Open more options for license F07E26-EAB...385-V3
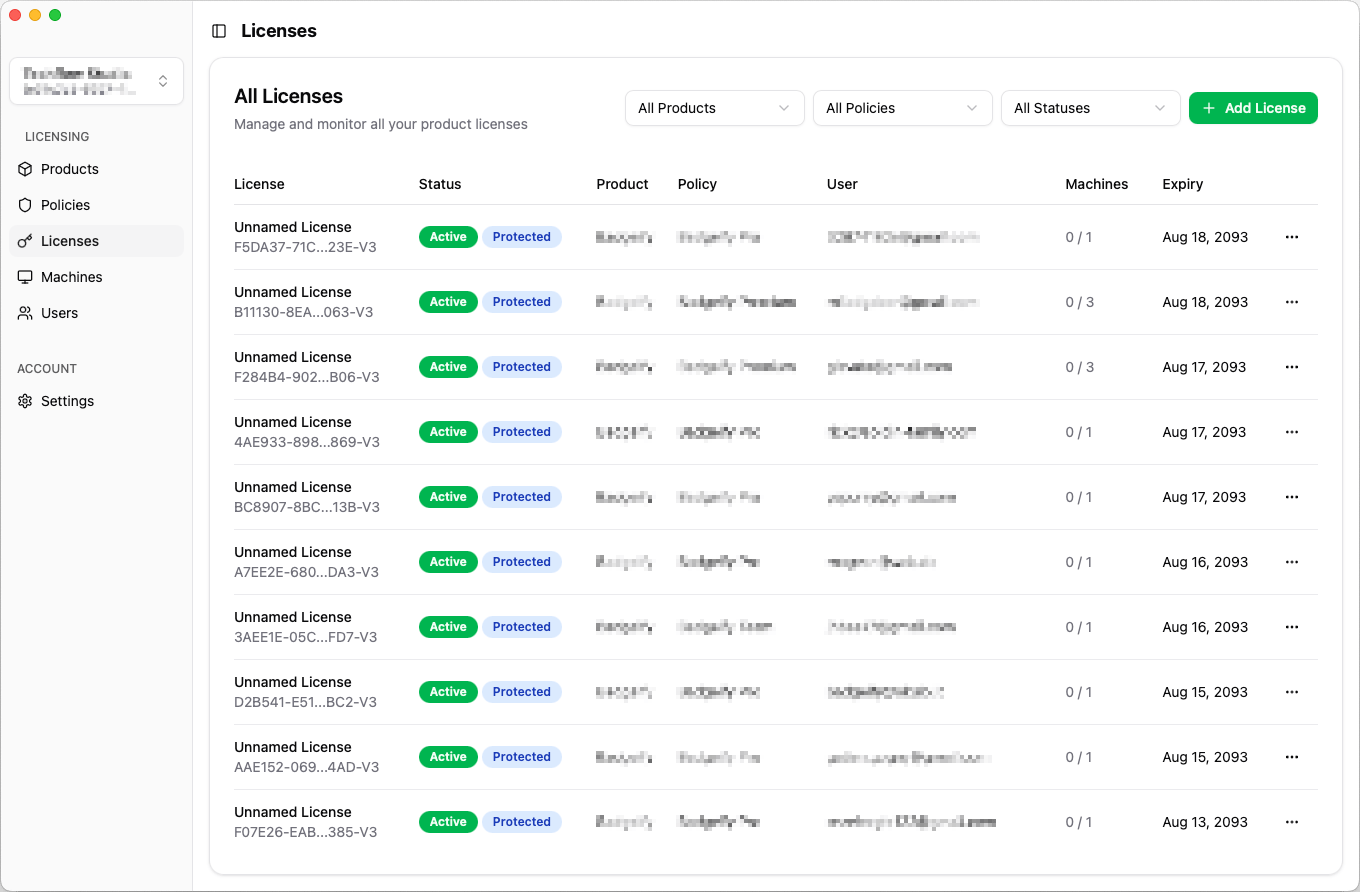The image size is (1360, 892). pyautogui.click(x=1292, y=822)
